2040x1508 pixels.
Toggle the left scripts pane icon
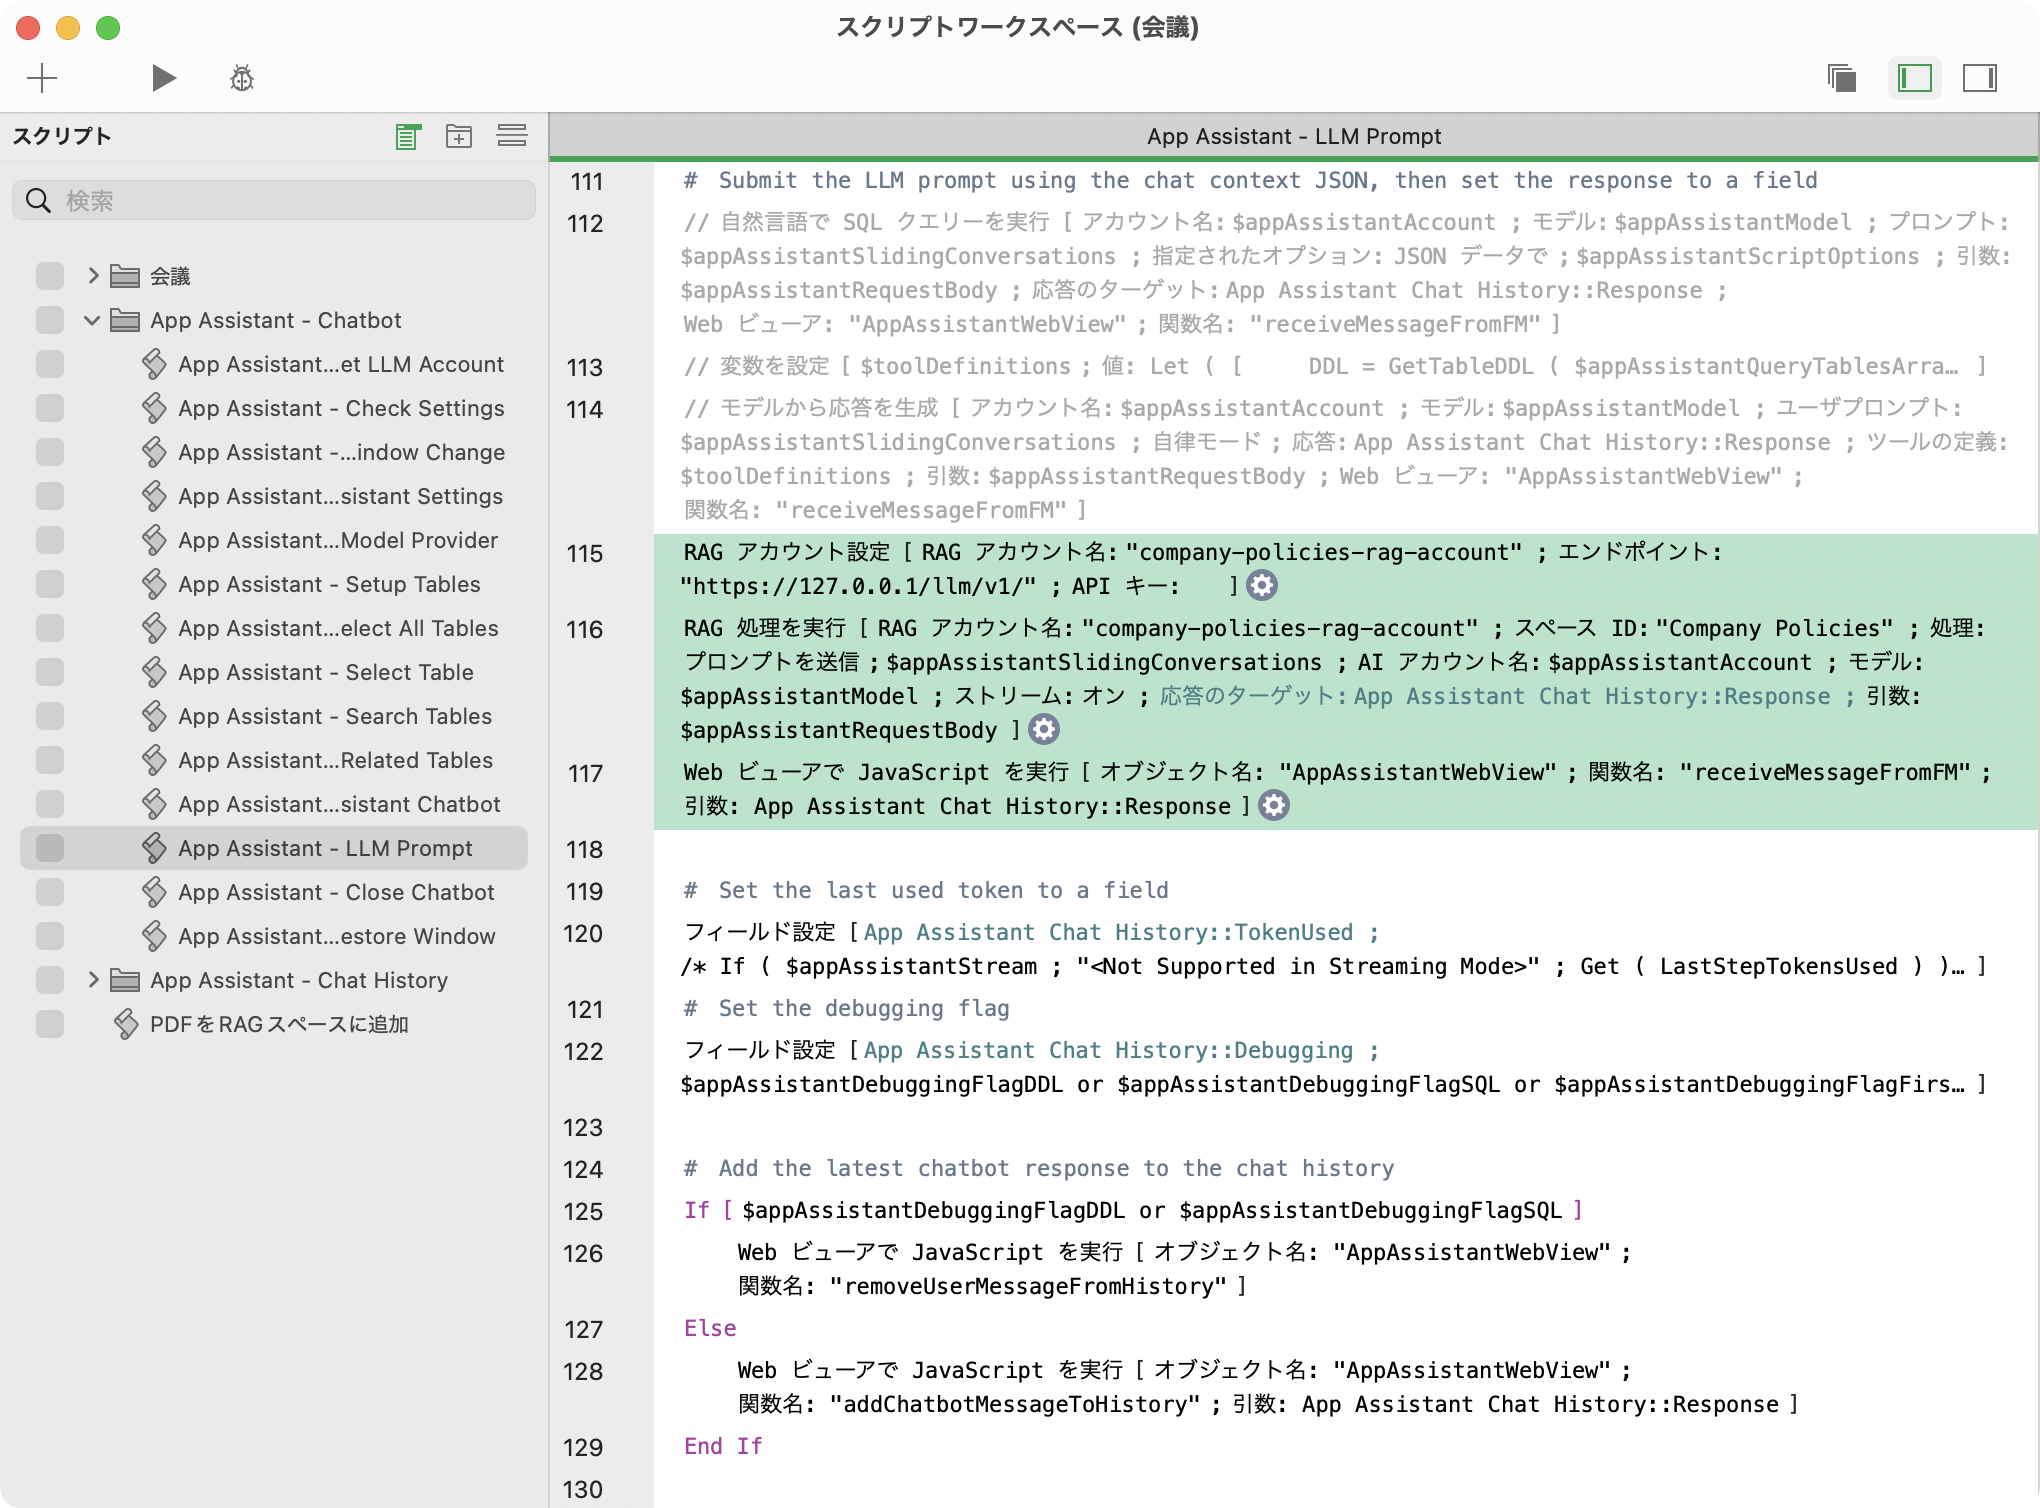tap(1914, 78)
